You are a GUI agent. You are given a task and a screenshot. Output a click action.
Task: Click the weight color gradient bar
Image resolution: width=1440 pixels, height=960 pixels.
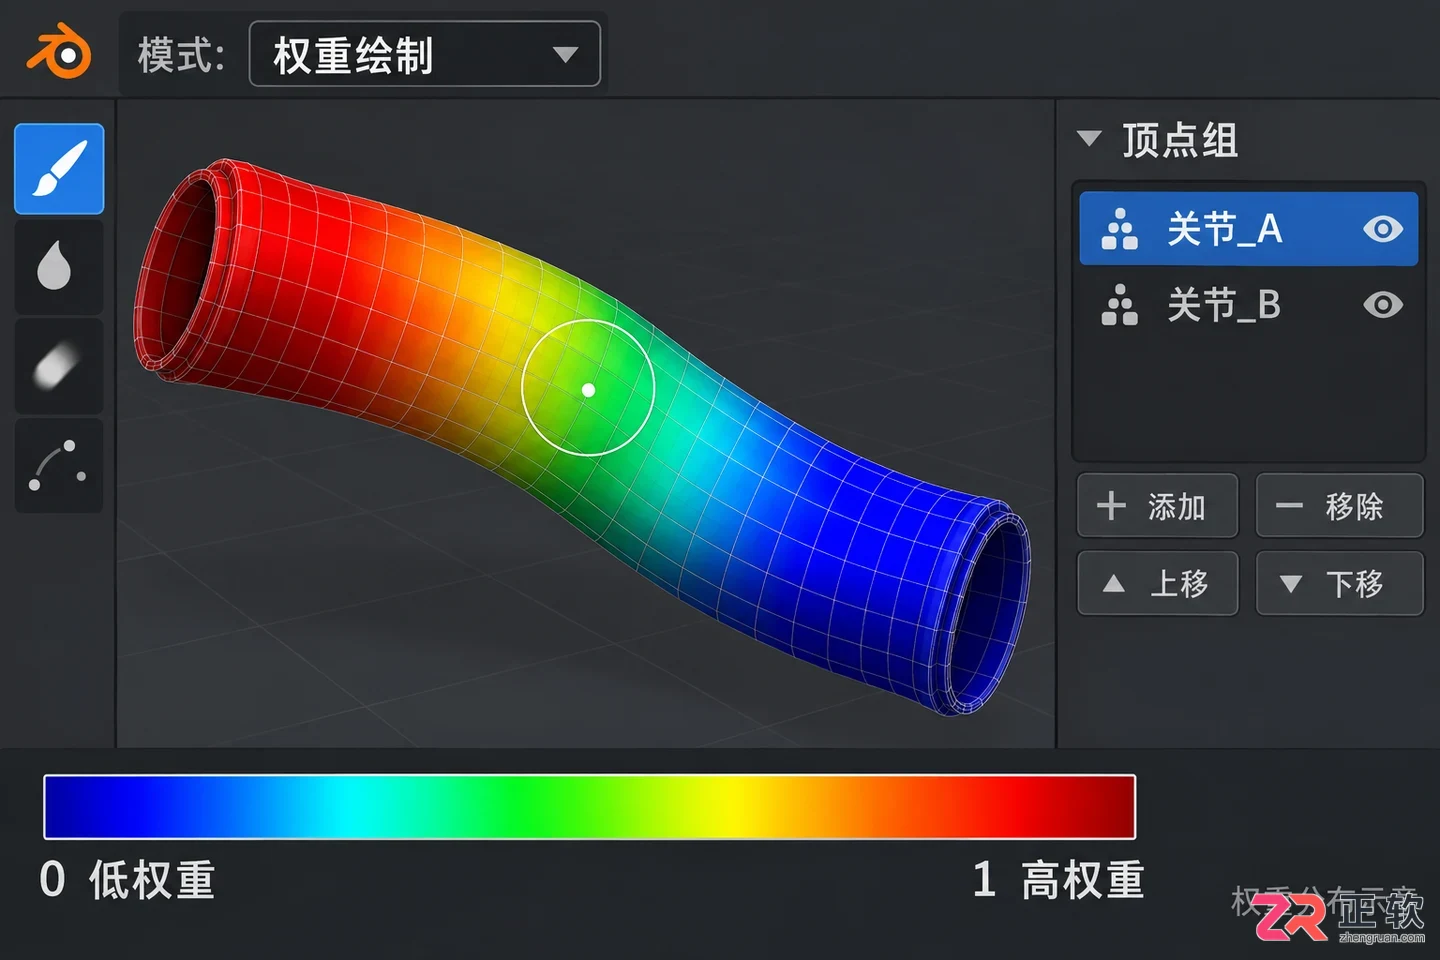(590, 806)
